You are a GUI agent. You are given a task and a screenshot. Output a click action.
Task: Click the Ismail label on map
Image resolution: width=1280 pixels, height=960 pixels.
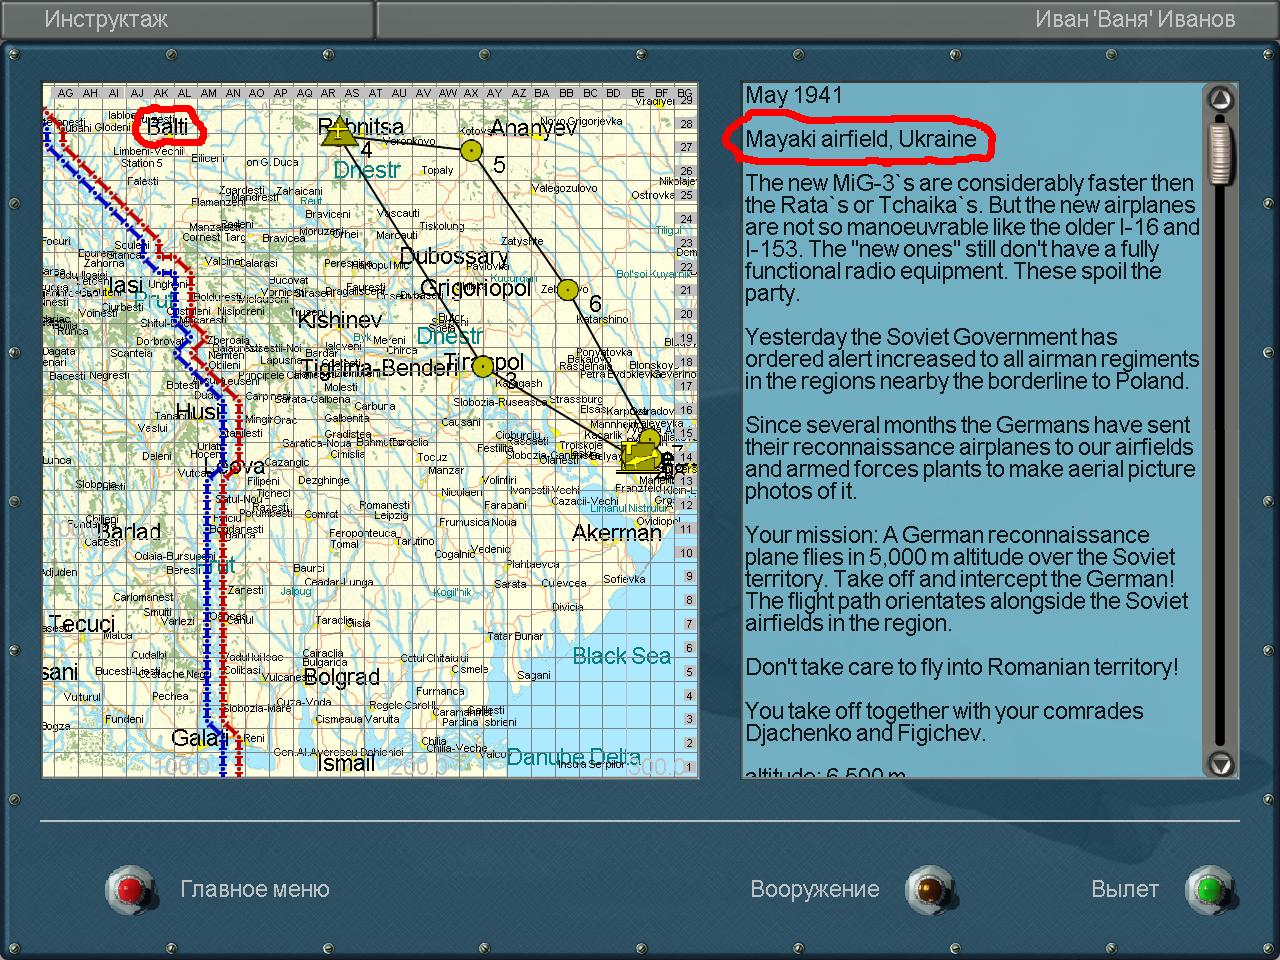tap(346, 764)
